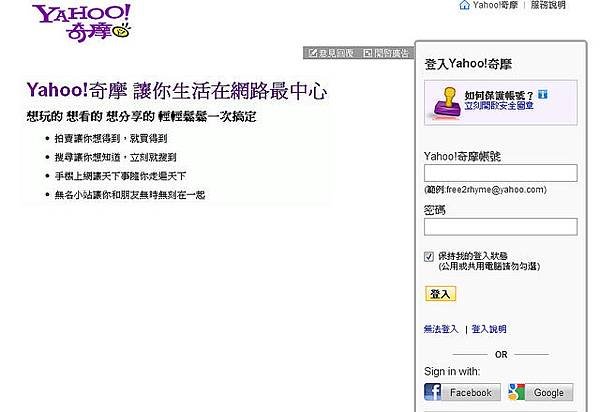Click the Google logo icon
The image size is (600, 412).
[x=517, y=392]
